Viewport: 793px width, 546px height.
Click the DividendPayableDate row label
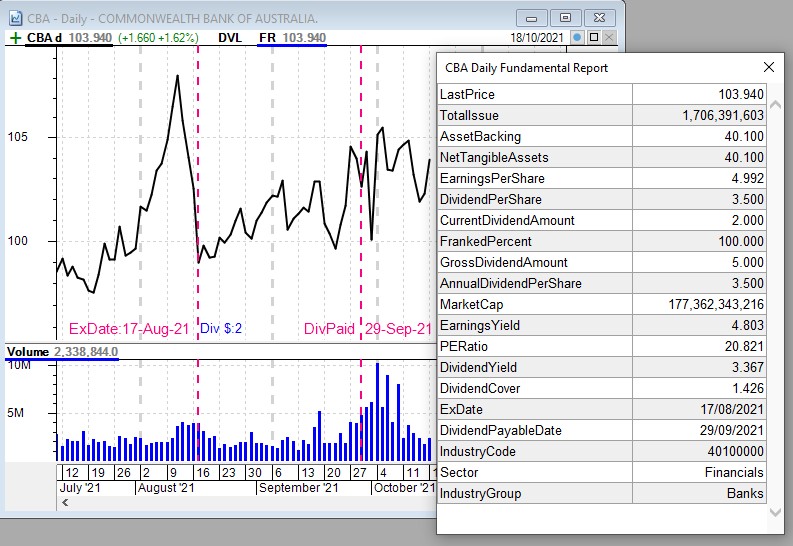(501, 430)
